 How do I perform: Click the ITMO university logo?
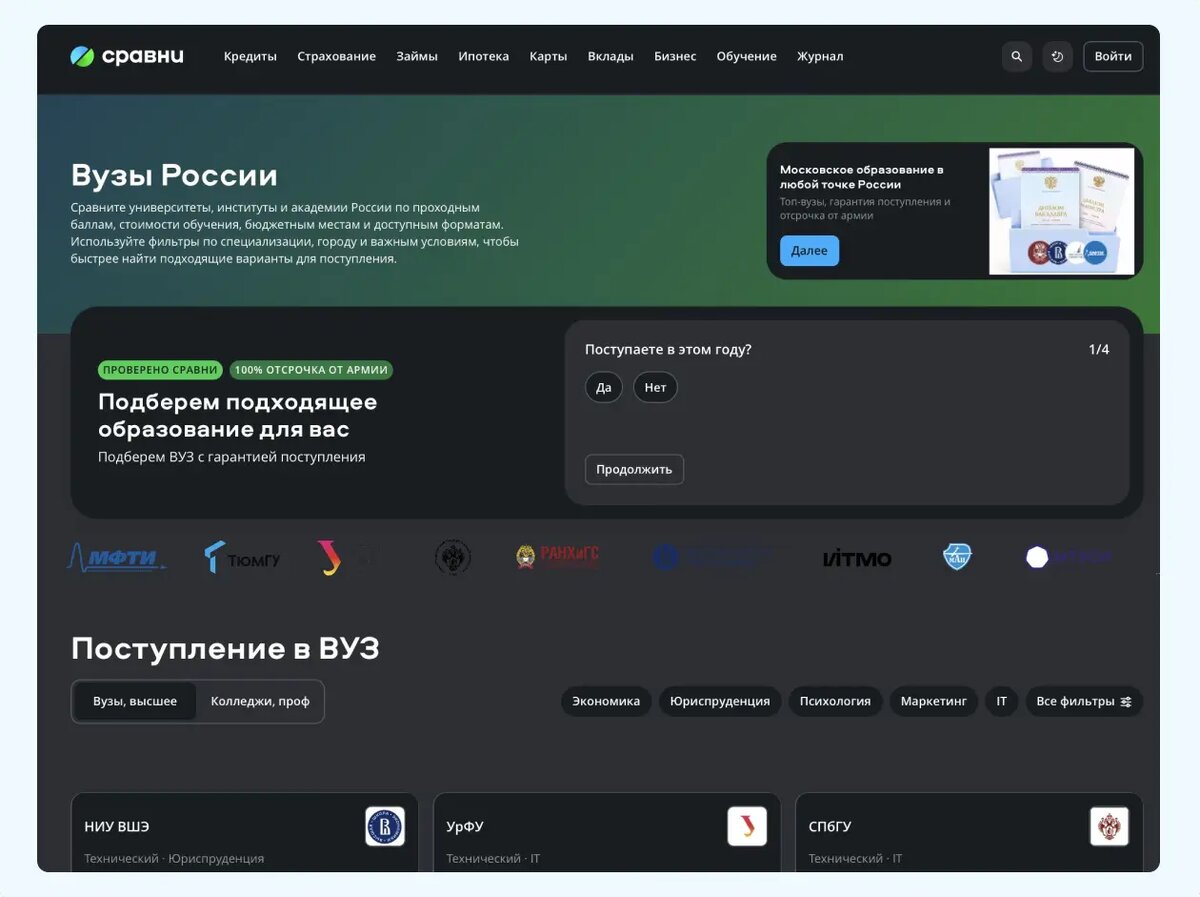pos(857,558)
